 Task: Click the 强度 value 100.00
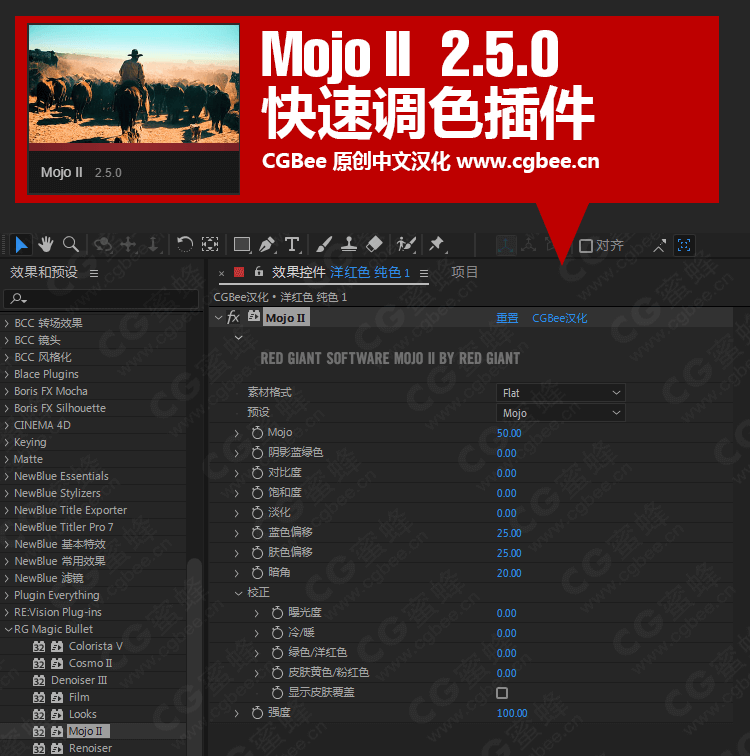click(x=512, y=713)
